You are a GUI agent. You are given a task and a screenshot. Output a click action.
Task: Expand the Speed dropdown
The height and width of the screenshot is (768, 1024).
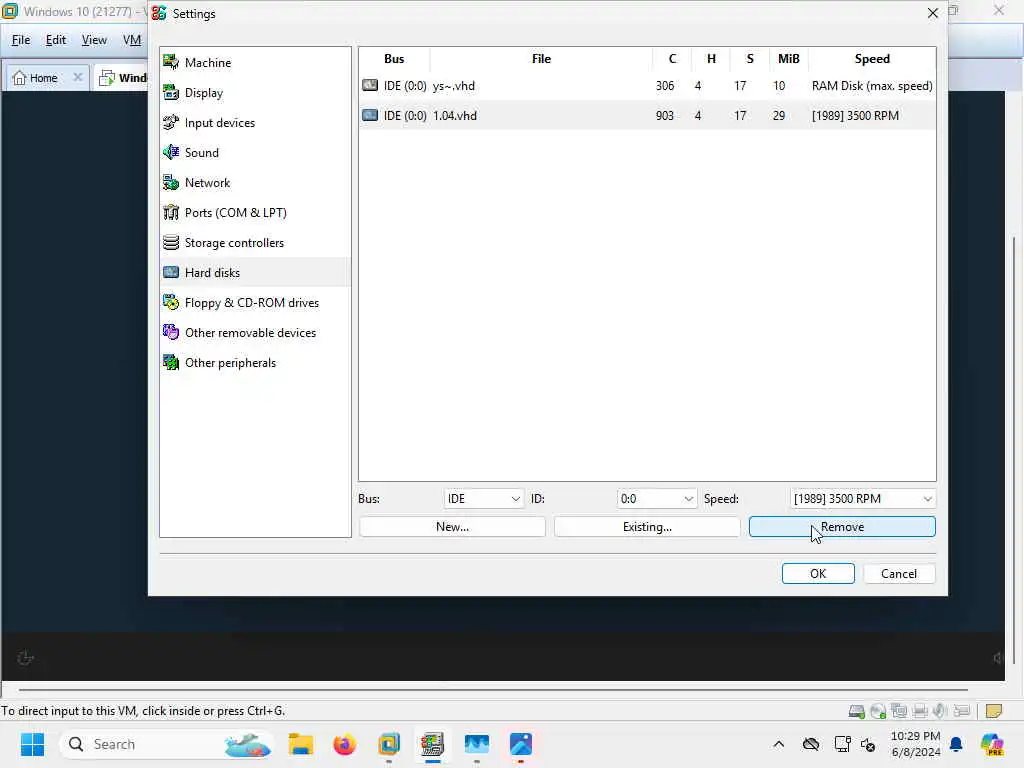[x=863, y=499]
